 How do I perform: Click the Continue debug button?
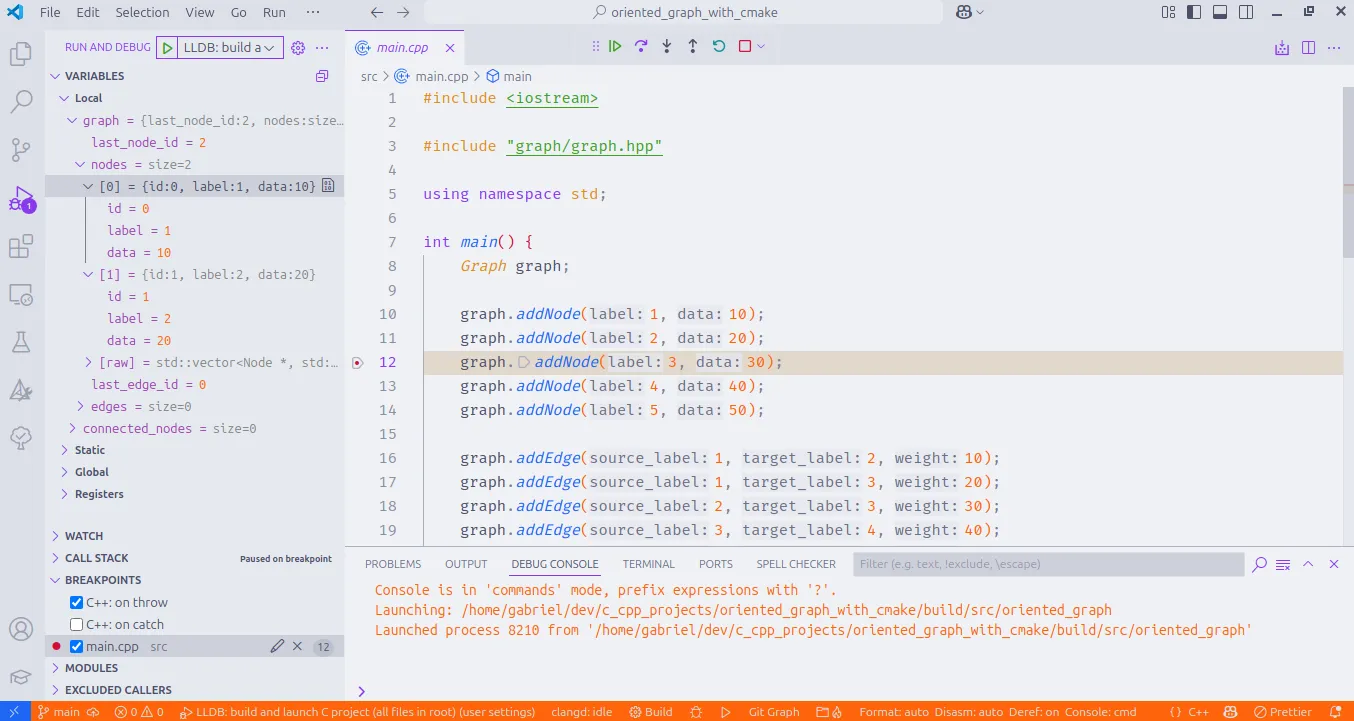615,46
